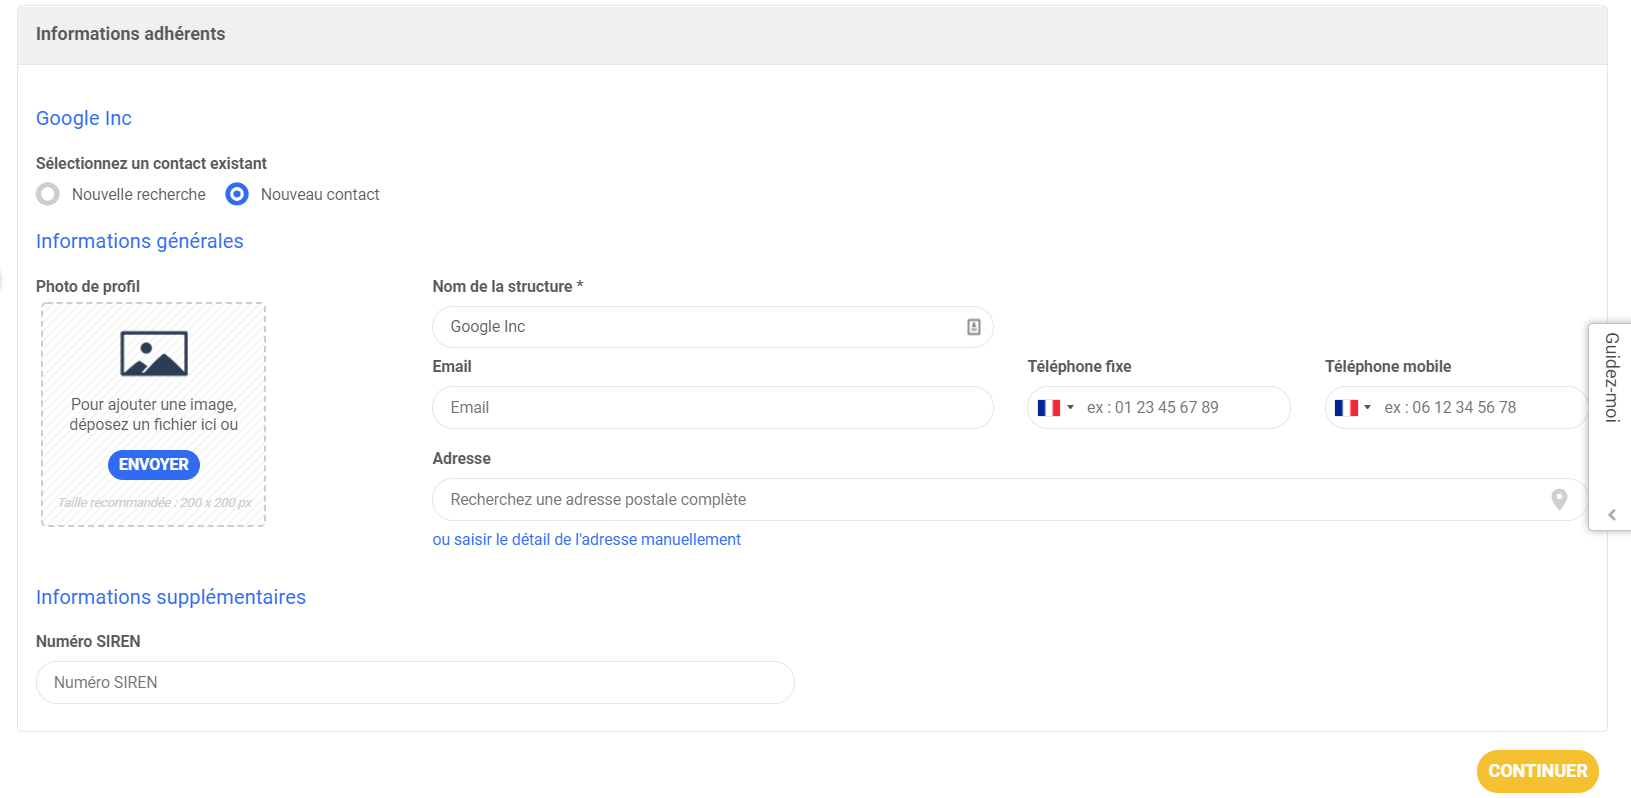Focus the Email input field
The image size is (1631, 798).
[712, 408]
